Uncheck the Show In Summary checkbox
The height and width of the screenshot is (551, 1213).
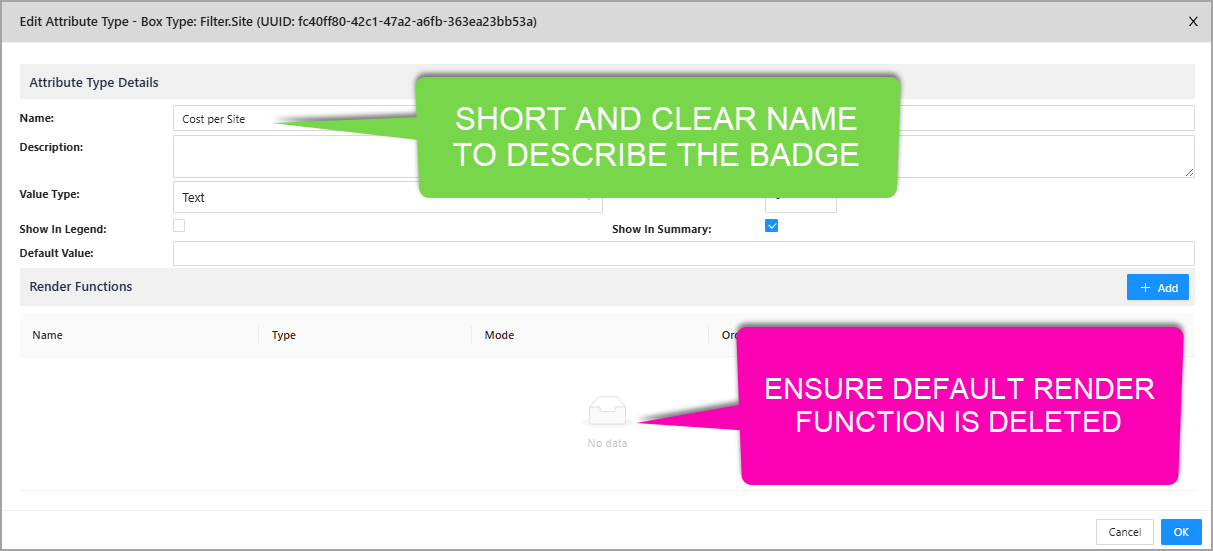click(x=771, y=226)
